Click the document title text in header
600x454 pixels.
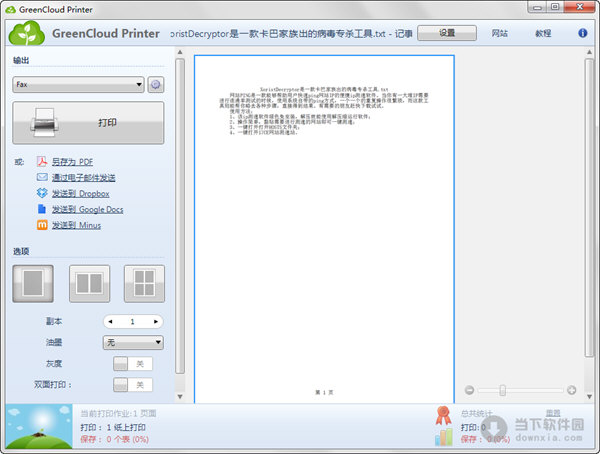click(x=292, y=34)
